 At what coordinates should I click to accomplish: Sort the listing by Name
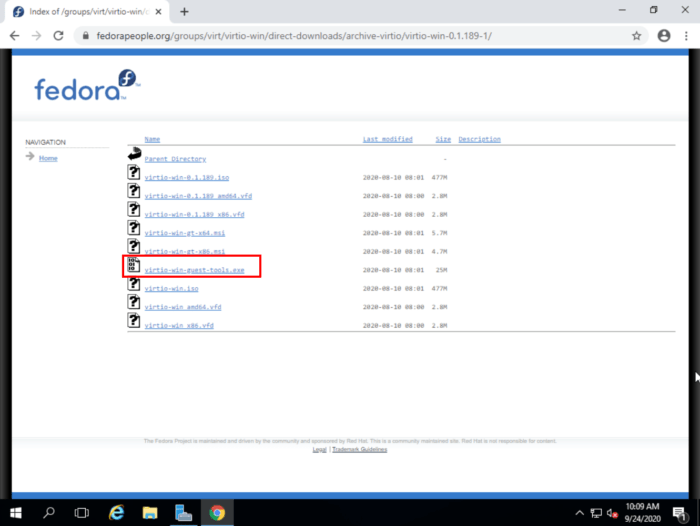pyautogui.click(x=152, y=139)
